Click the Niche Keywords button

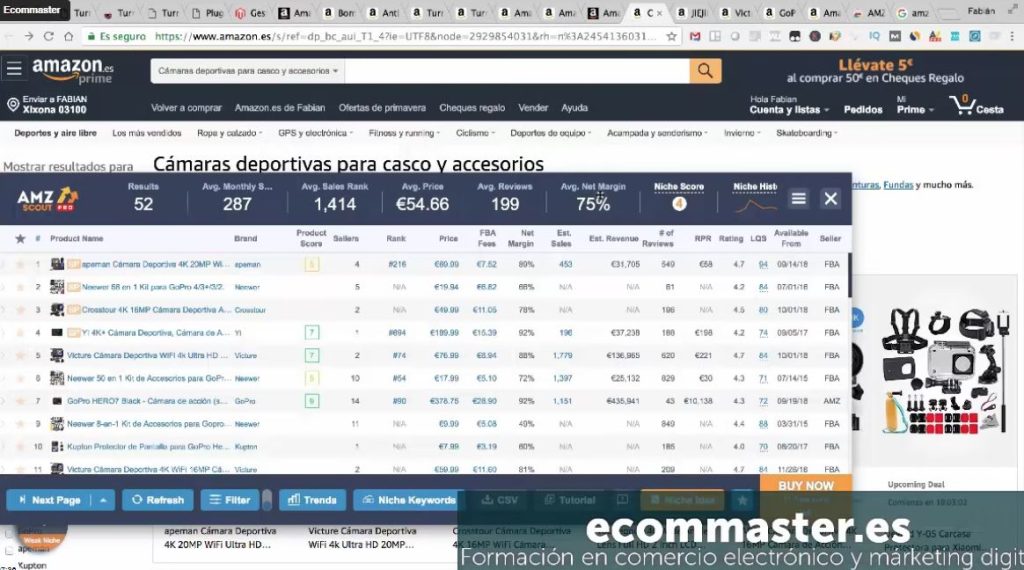407,500
